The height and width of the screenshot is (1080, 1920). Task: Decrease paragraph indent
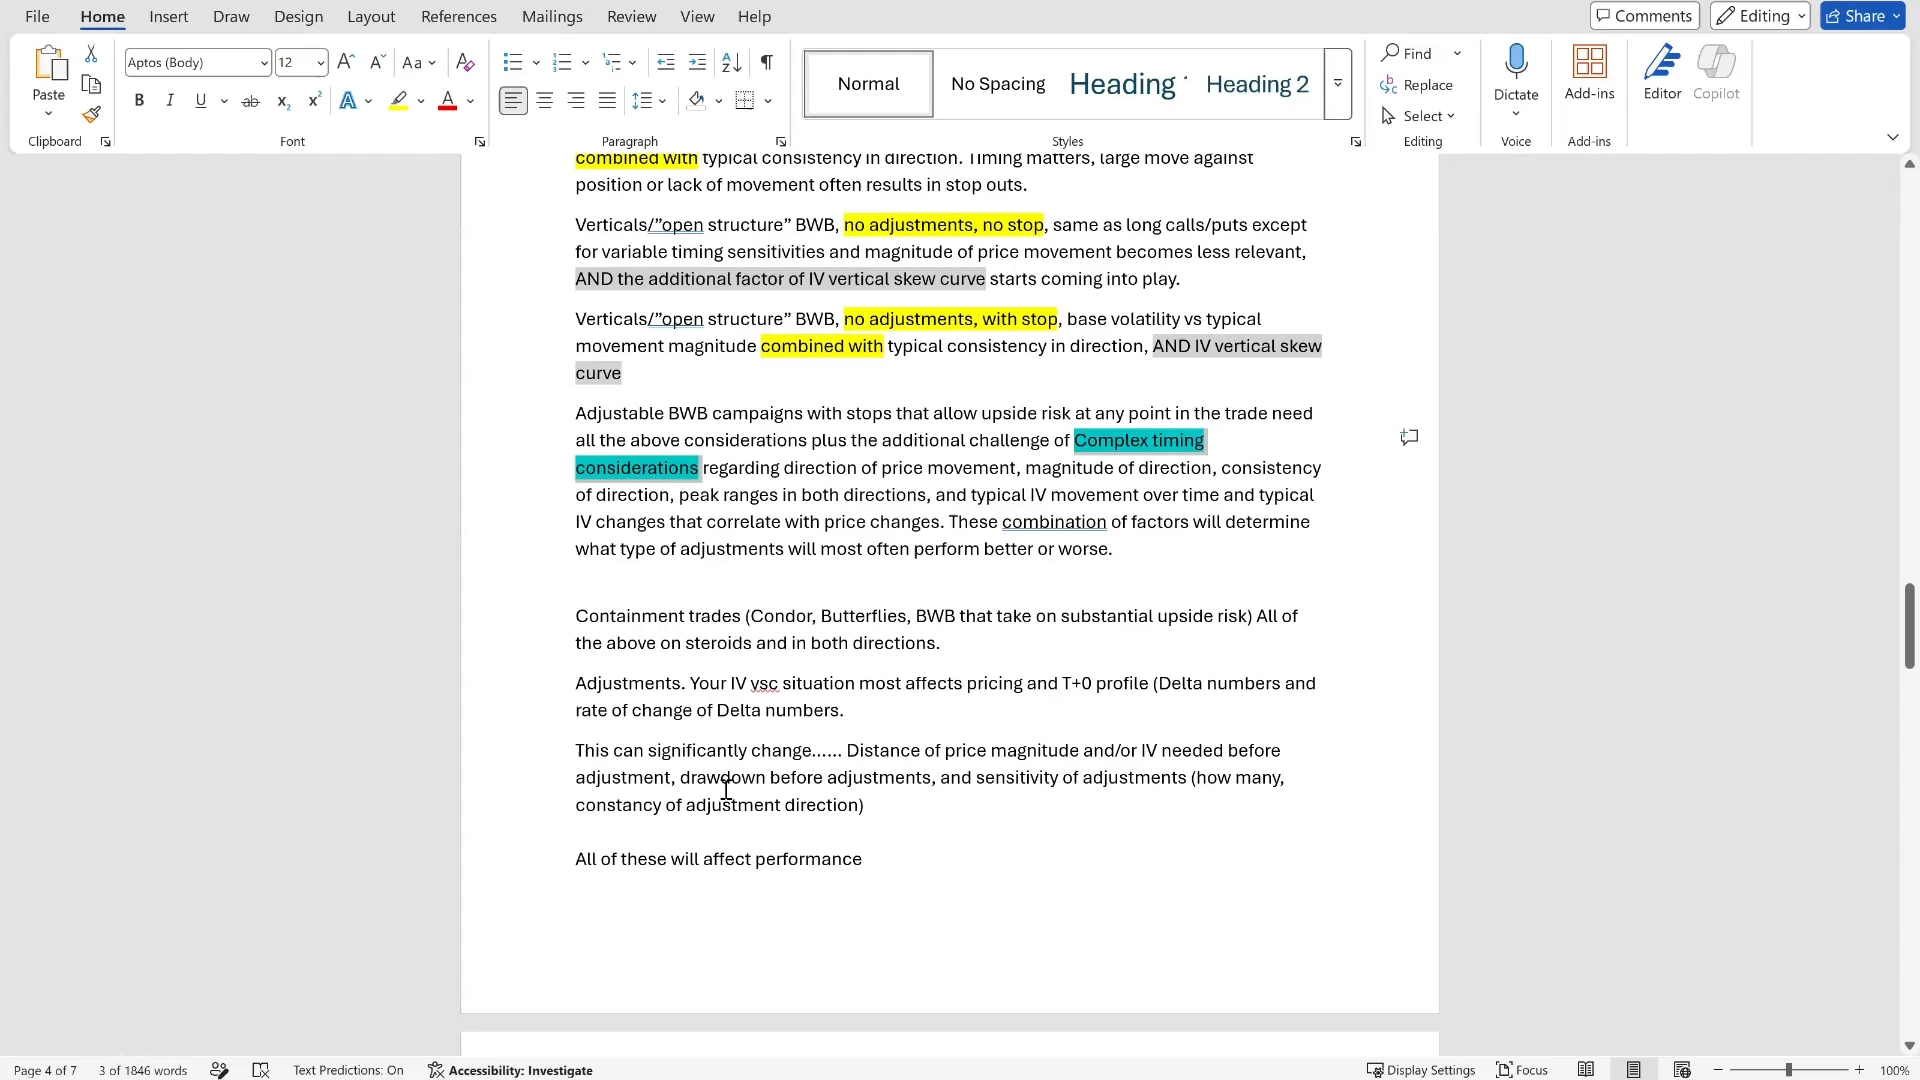[666, 62]
